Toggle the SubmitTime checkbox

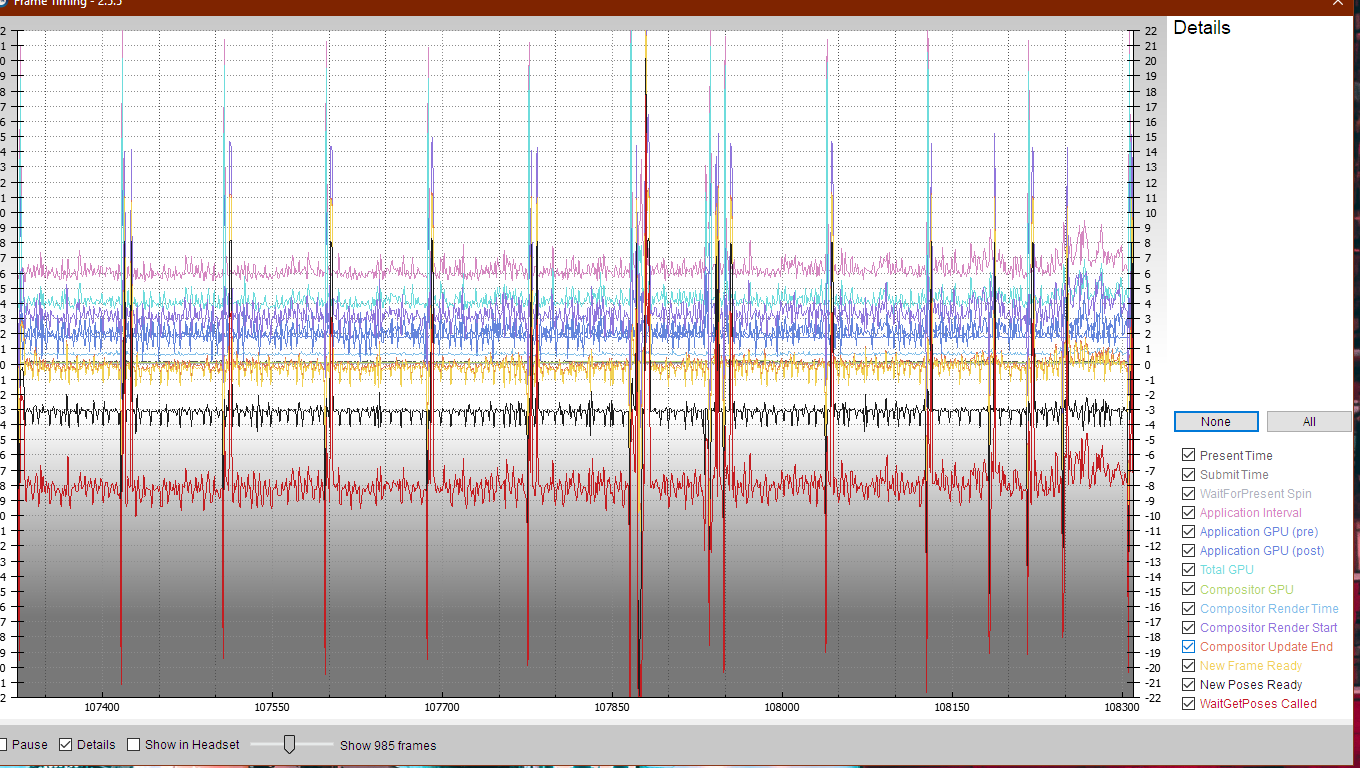point(1188,474)
